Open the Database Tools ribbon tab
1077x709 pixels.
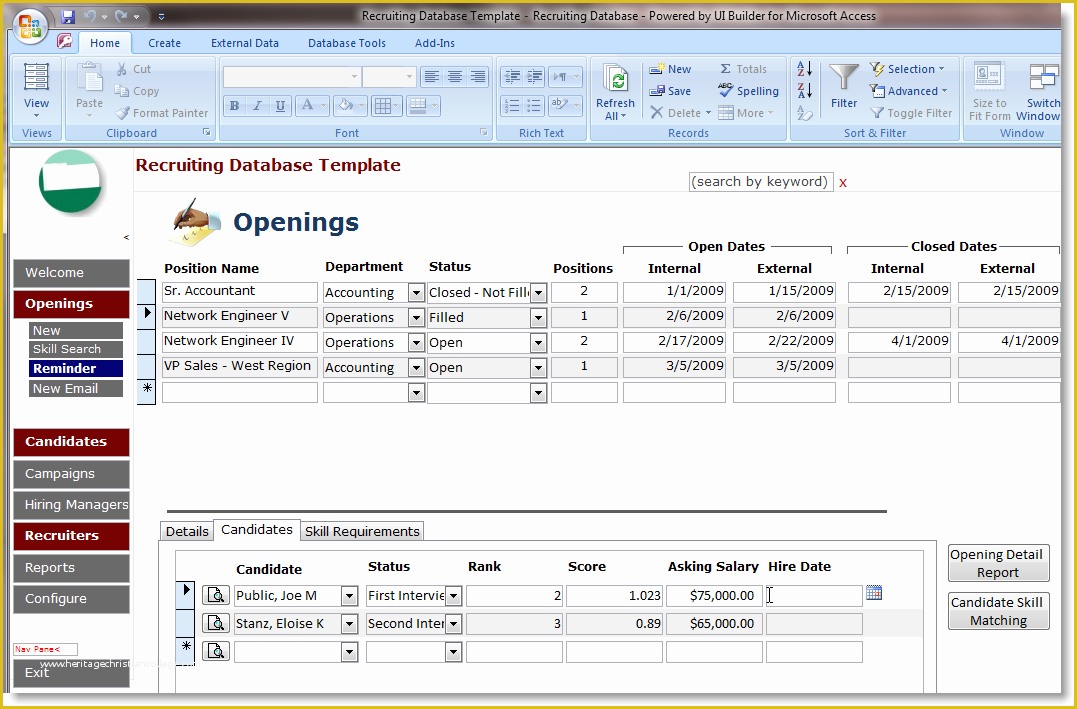[347, 43]
